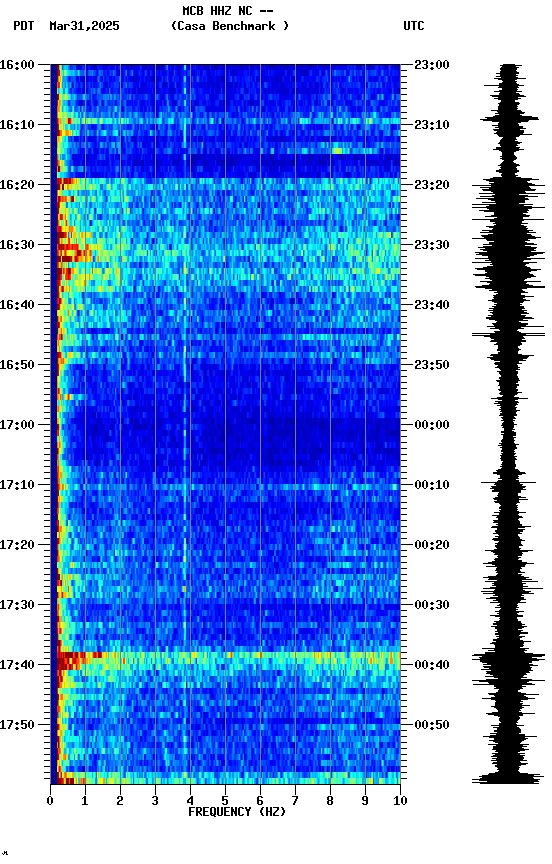Select the 16:40 PDT time label
Image resolution: width=552 pixels, height=864 pixels.
tap(17, 305)
